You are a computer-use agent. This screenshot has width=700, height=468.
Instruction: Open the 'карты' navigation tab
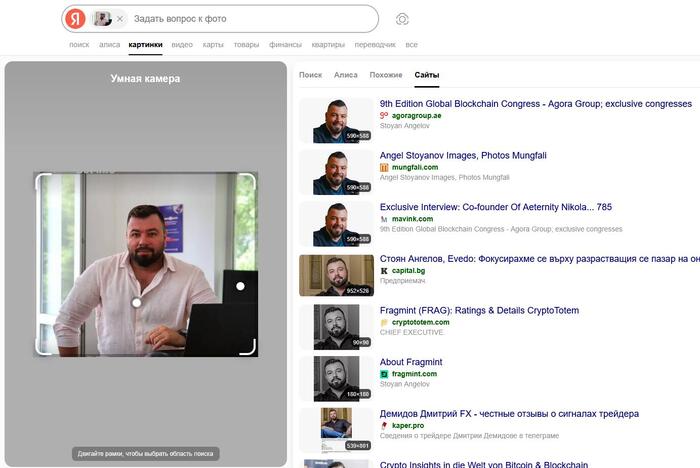click(x=213, y=45)
